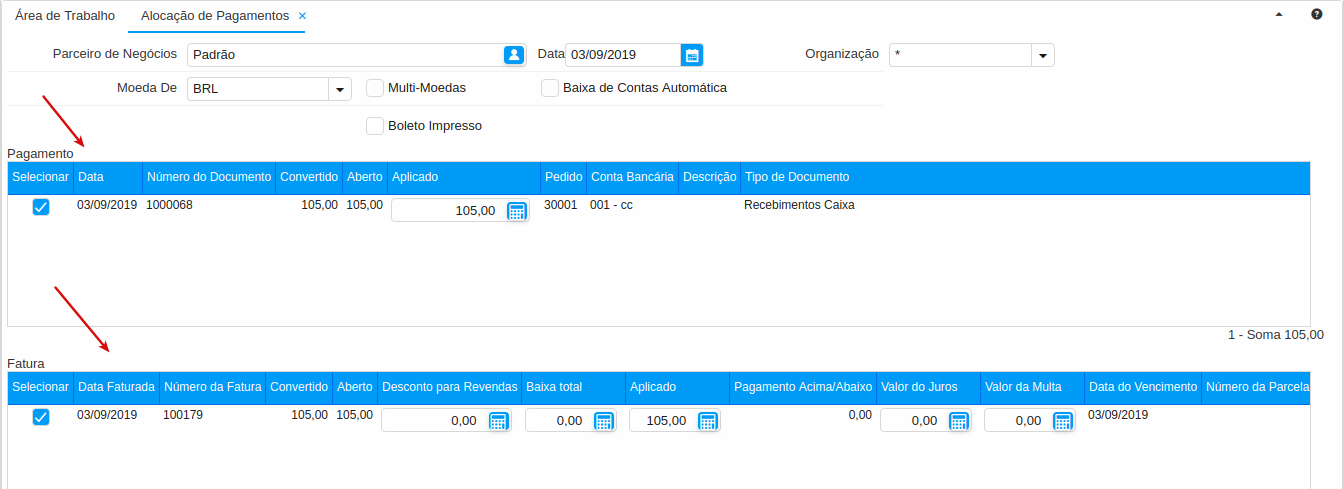Viewport: 1343px width, 489px height.
Task: Open calculator for Baixa total field
Action: [604, 421]
